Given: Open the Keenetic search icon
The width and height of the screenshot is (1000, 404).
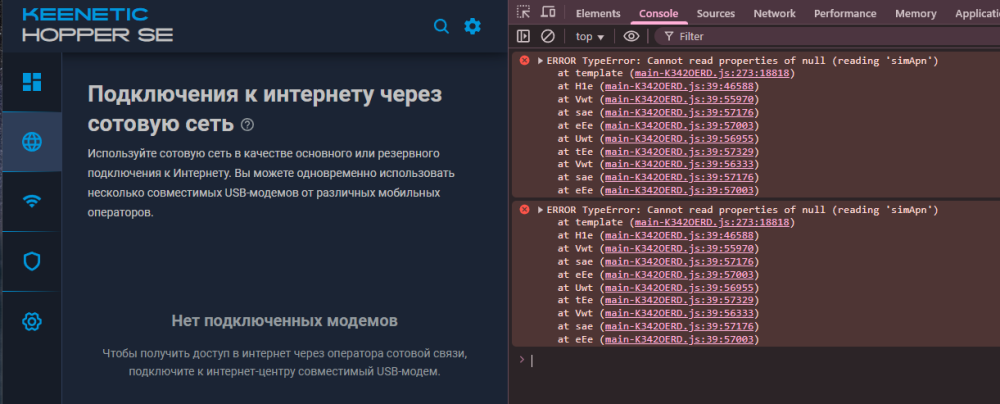Looking at the screenshot, I should click(441, 26).
